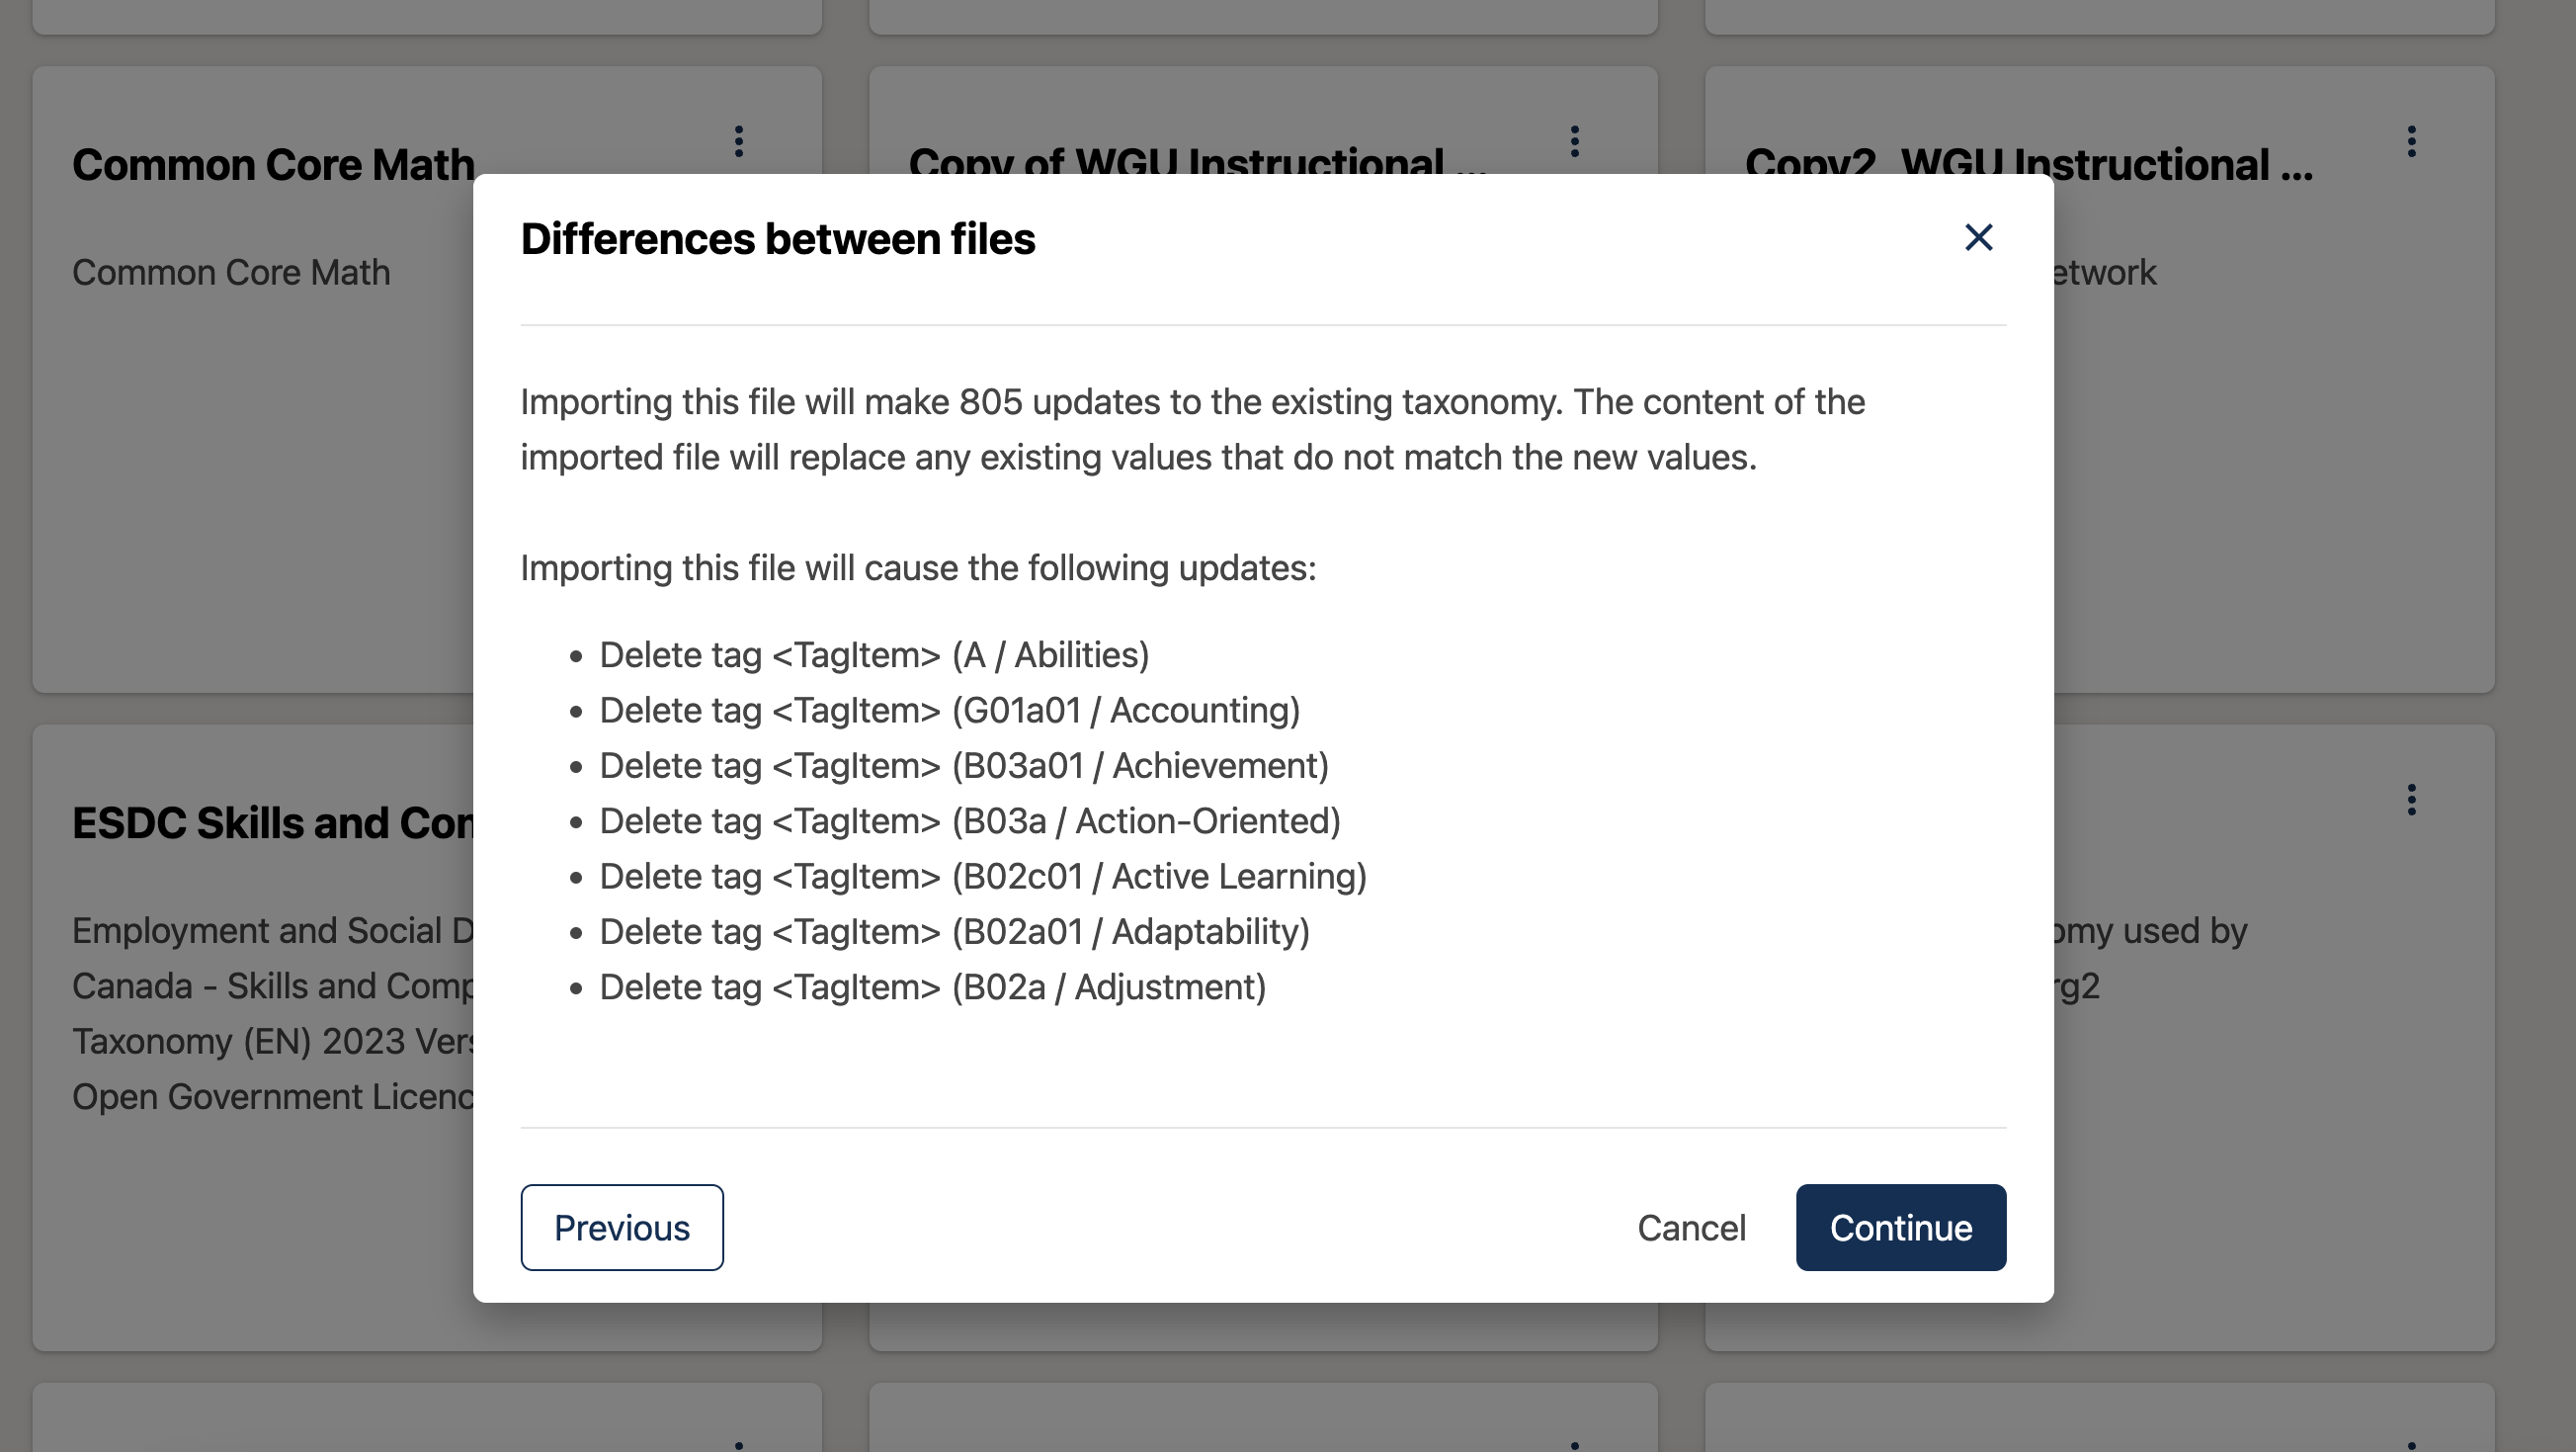The width and height of the screenshot is (2576, 1452).
Task: Continue with the 805 taxonomy updates
Action: point(1900,1228)
